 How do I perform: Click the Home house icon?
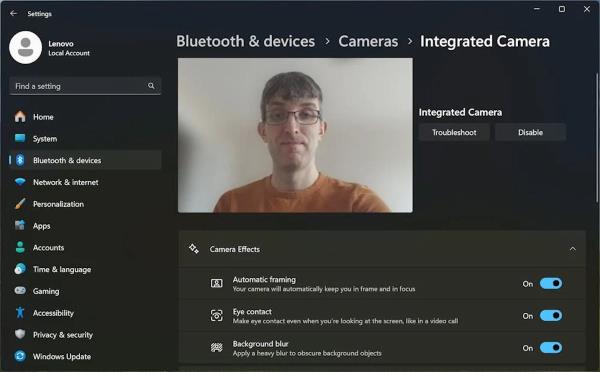(20, 116)
